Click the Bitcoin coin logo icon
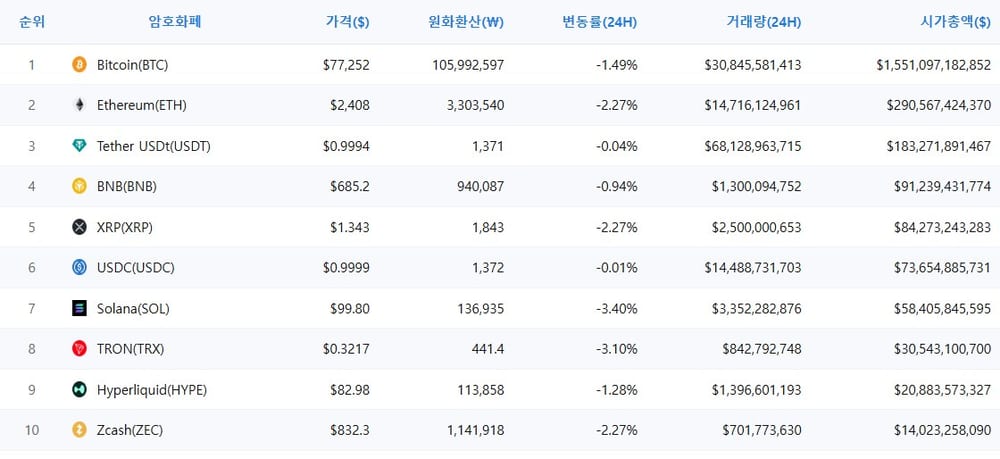 coord(79,64)
